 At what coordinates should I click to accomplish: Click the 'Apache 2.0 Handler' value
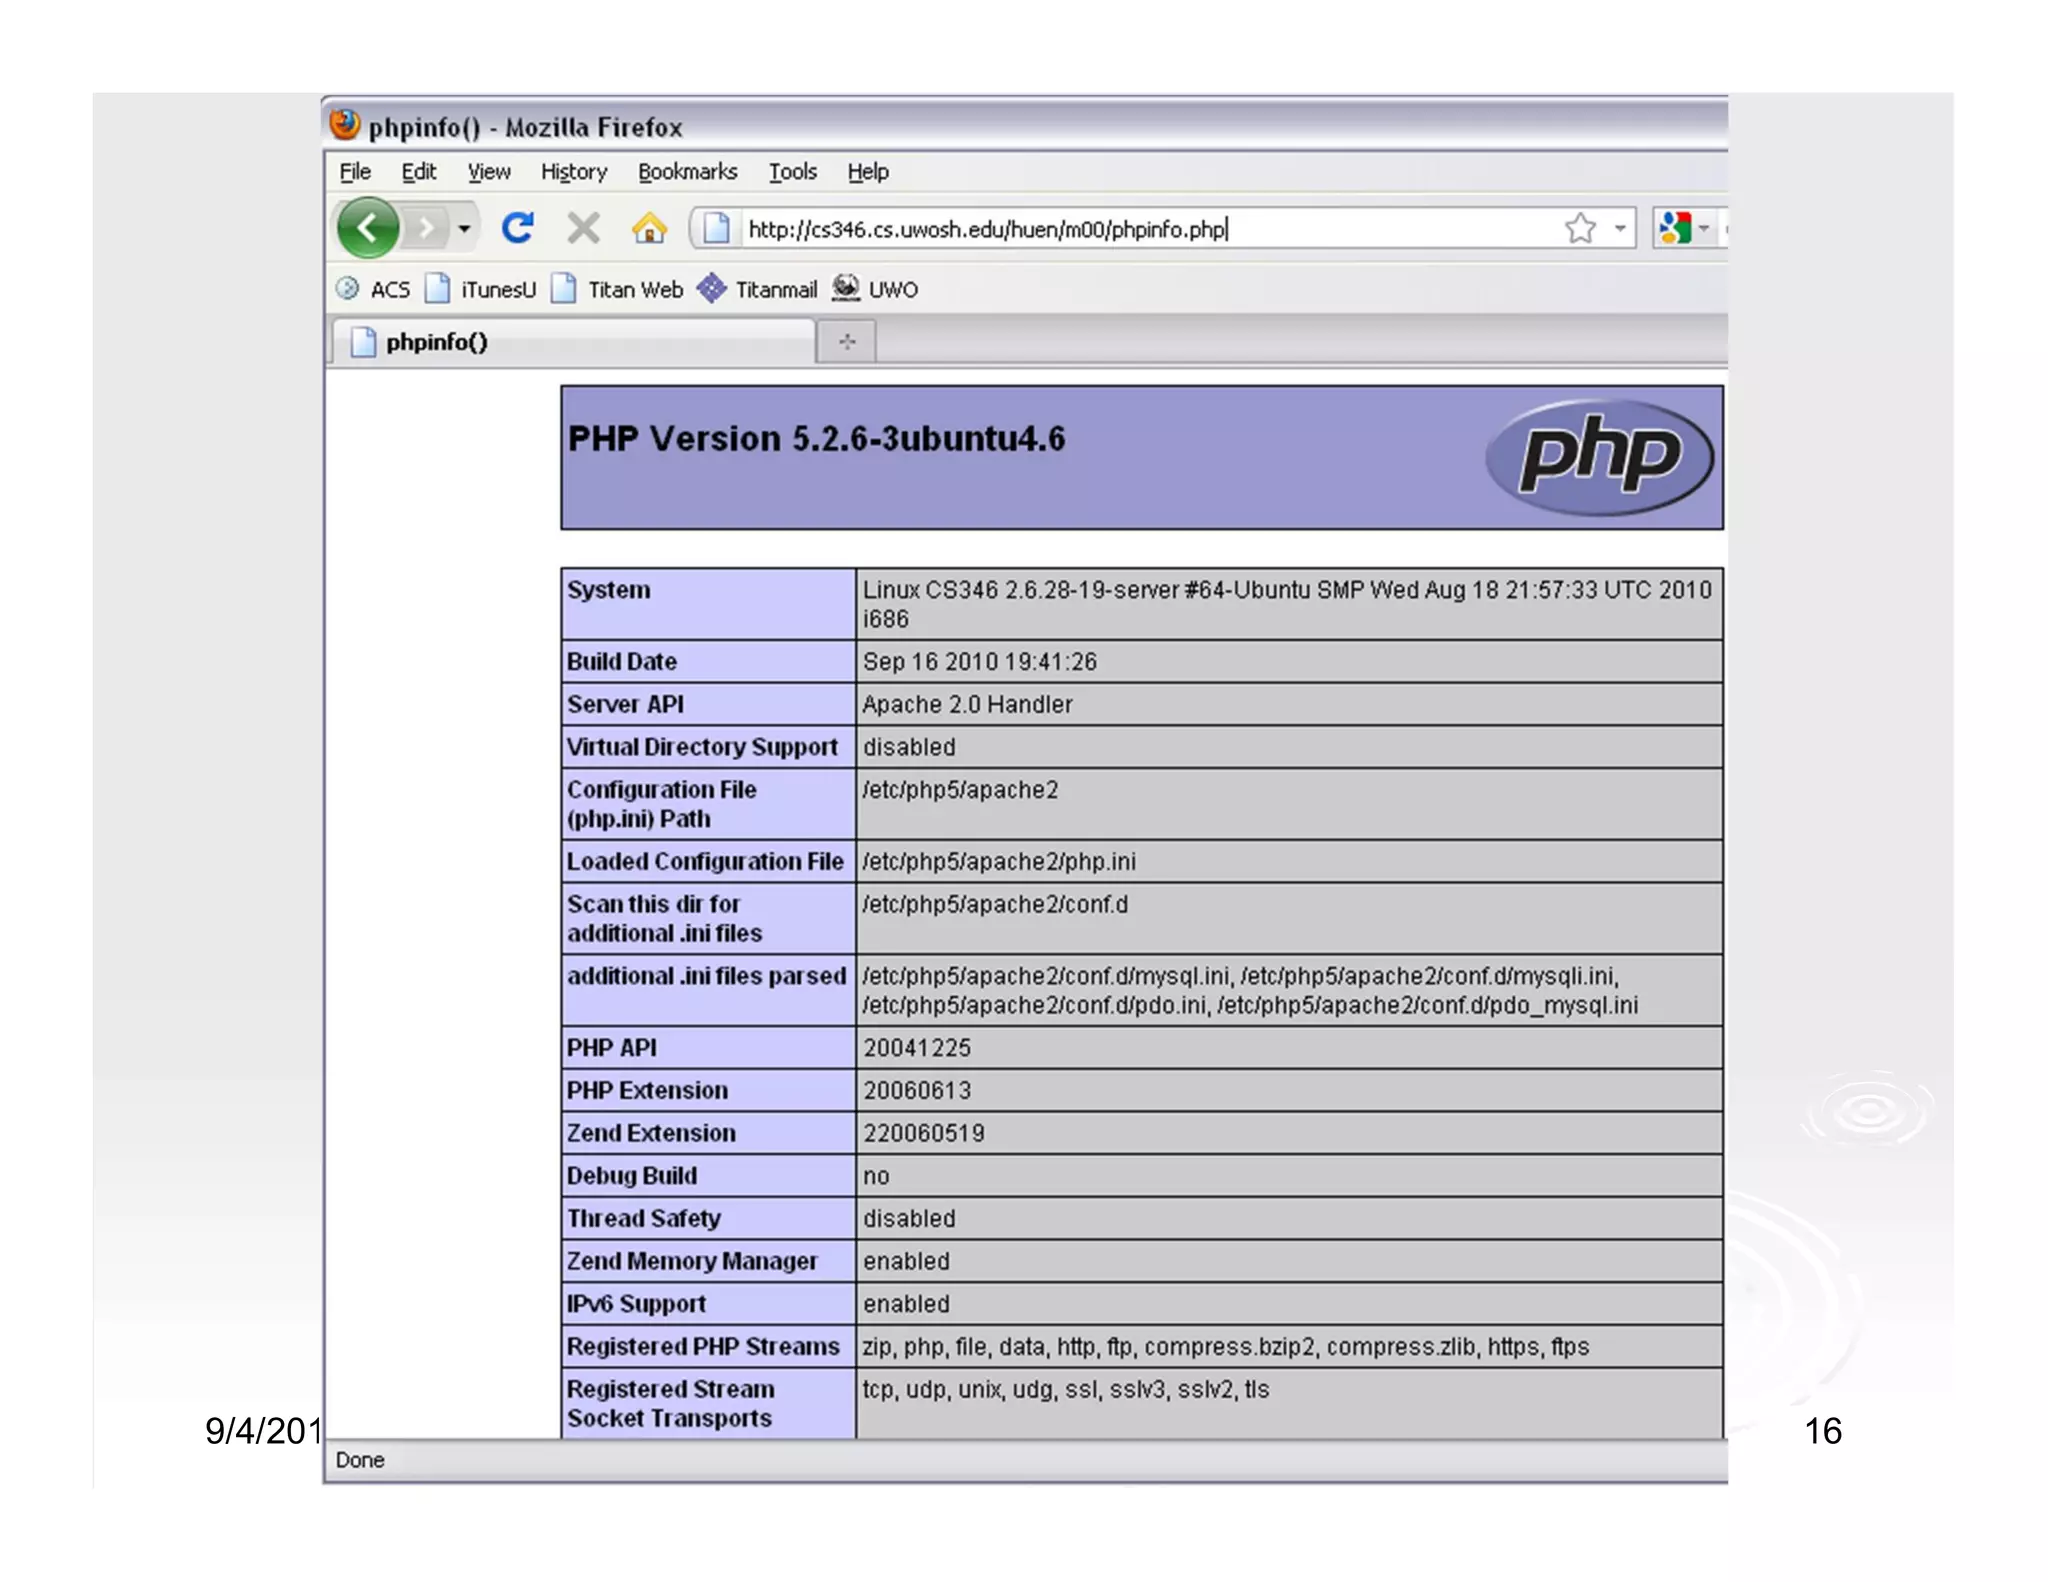967,705
